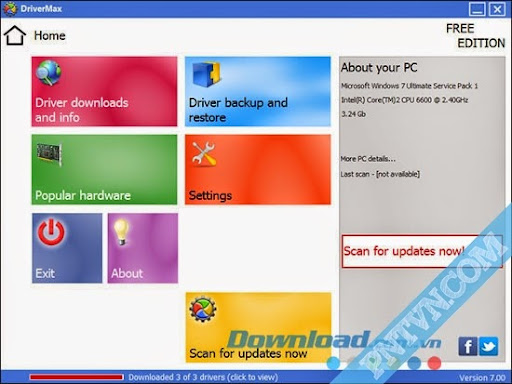512x384 pixels.
Task: Open the About tile label
Action: [127, 273]
